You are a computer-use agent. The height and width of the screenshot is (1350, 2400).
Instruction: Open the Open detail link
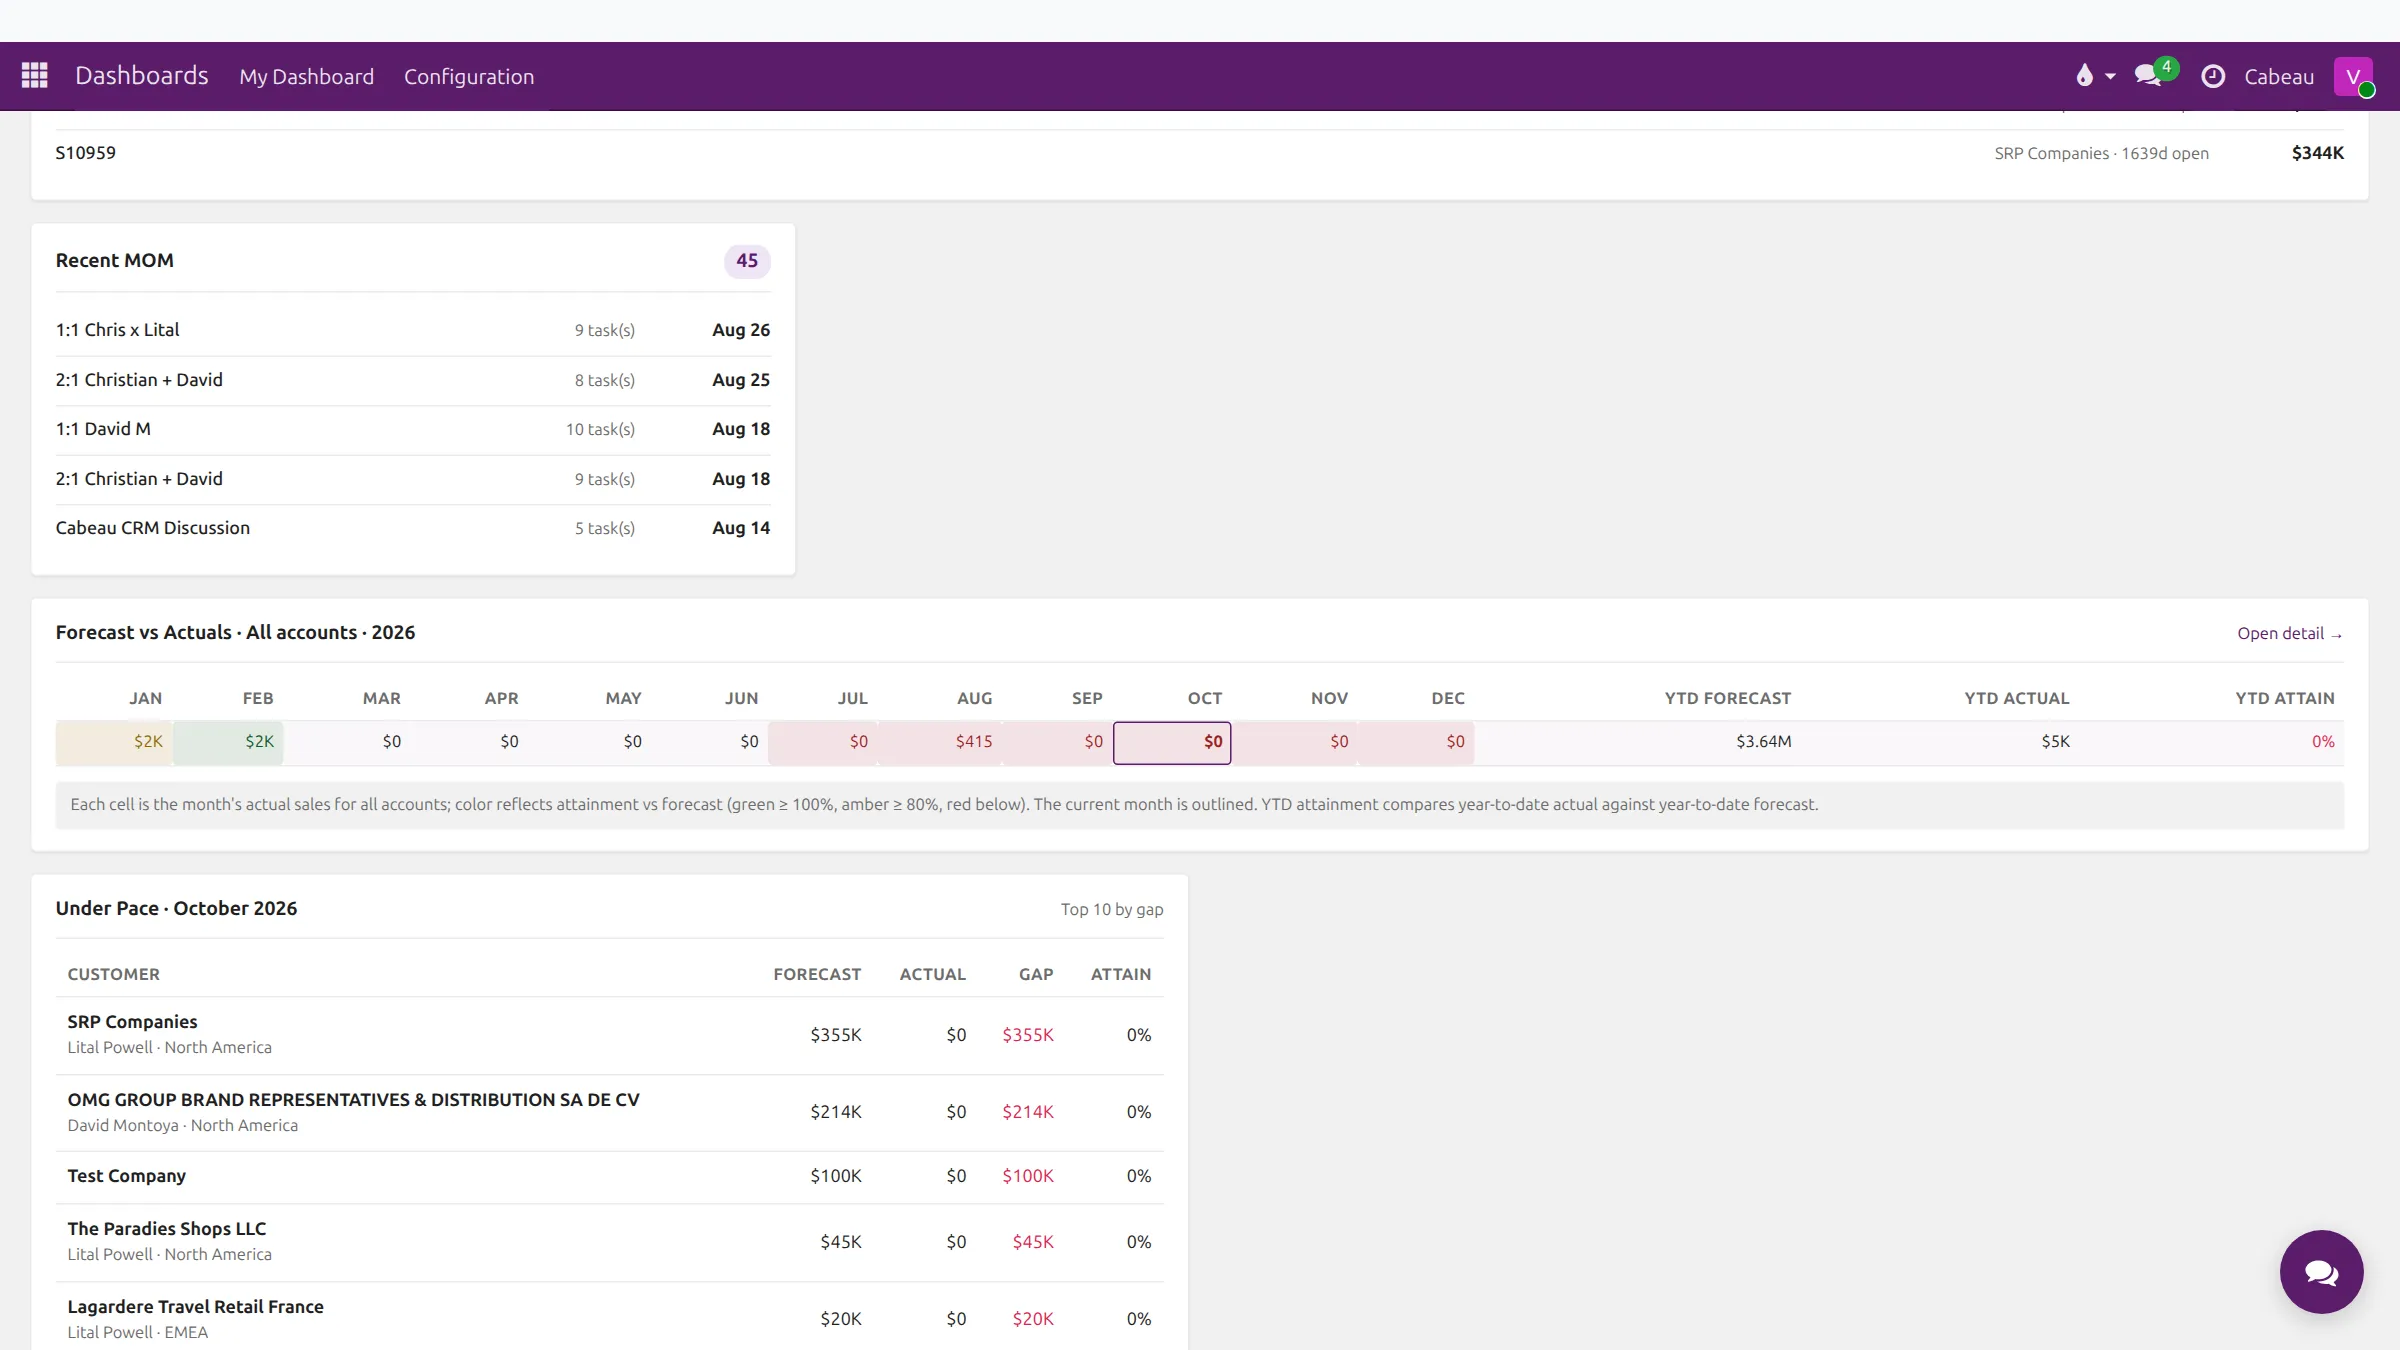[2290, 633]
